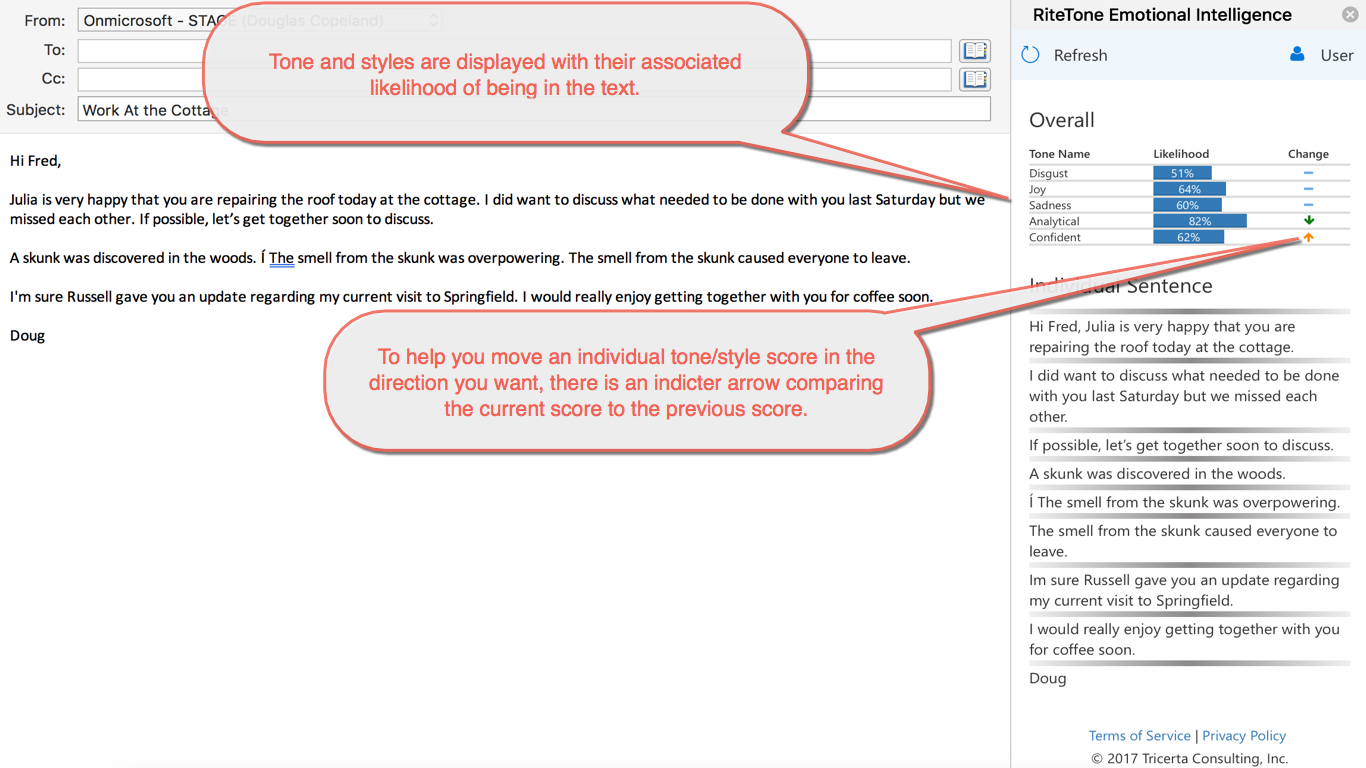Click the Analytical 82% likelihood bar
The width and height of the screenshot is (1366, 768).
[1200, 221]
